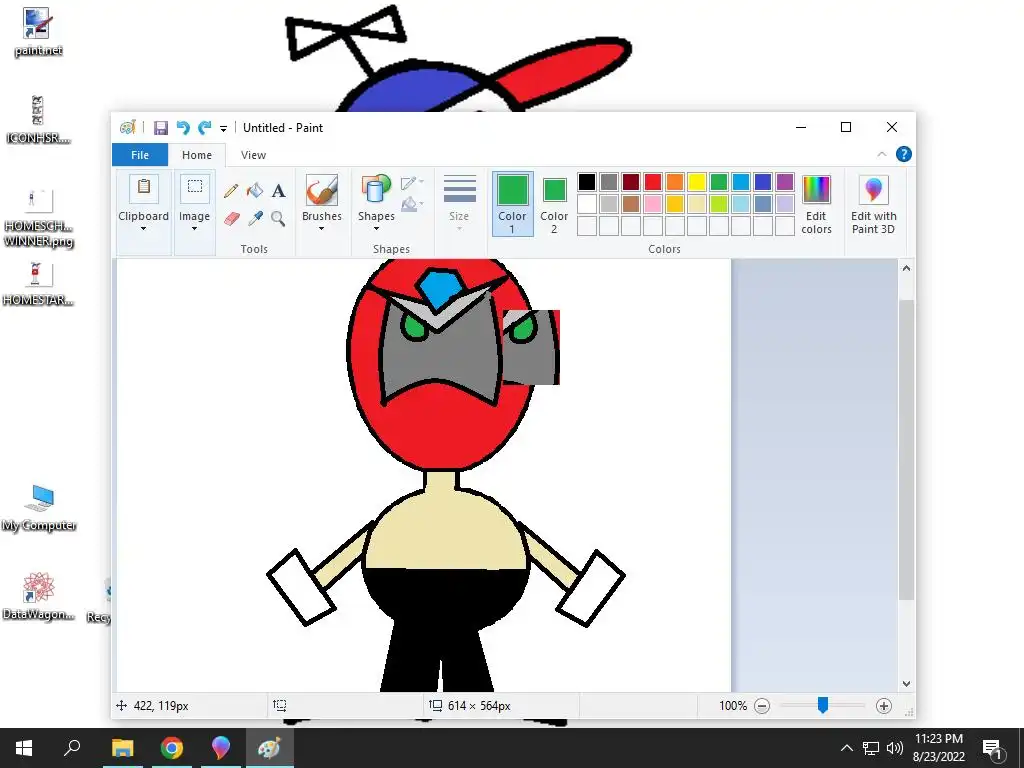Viewport: 1024px width, 768px height.
Task: Open the Size line thickness dropdown
Action: 459,204
